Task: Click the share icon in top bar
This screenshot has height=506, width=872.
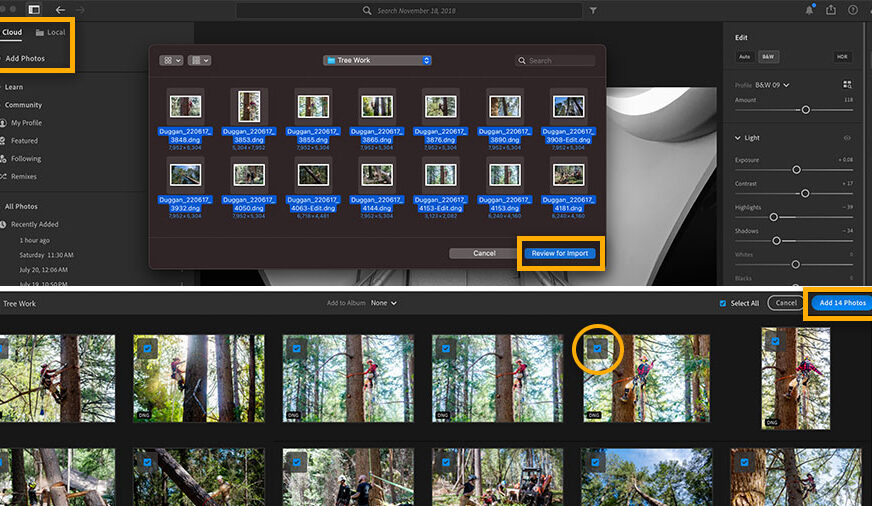Action: (x=831, y=10)
